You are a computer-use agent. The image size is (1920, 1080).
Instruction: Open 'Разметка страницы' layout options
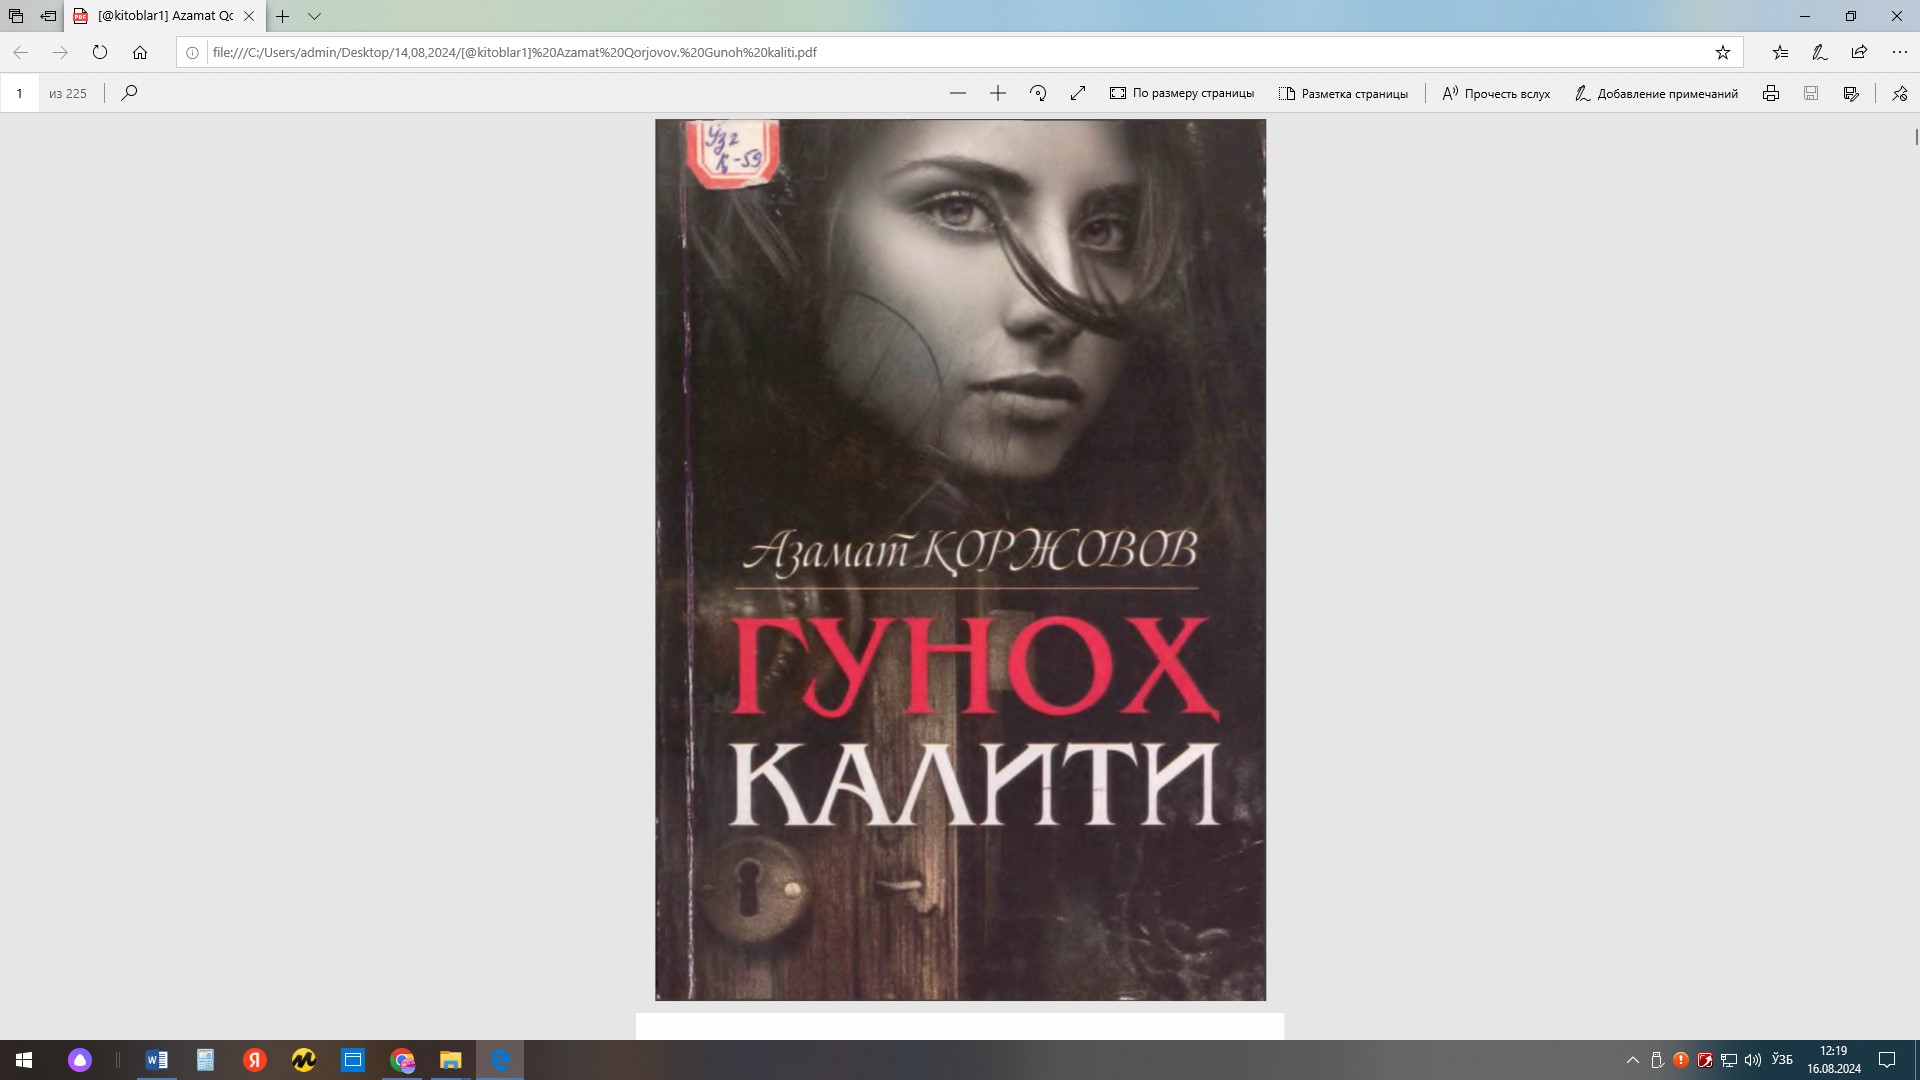1343,93
